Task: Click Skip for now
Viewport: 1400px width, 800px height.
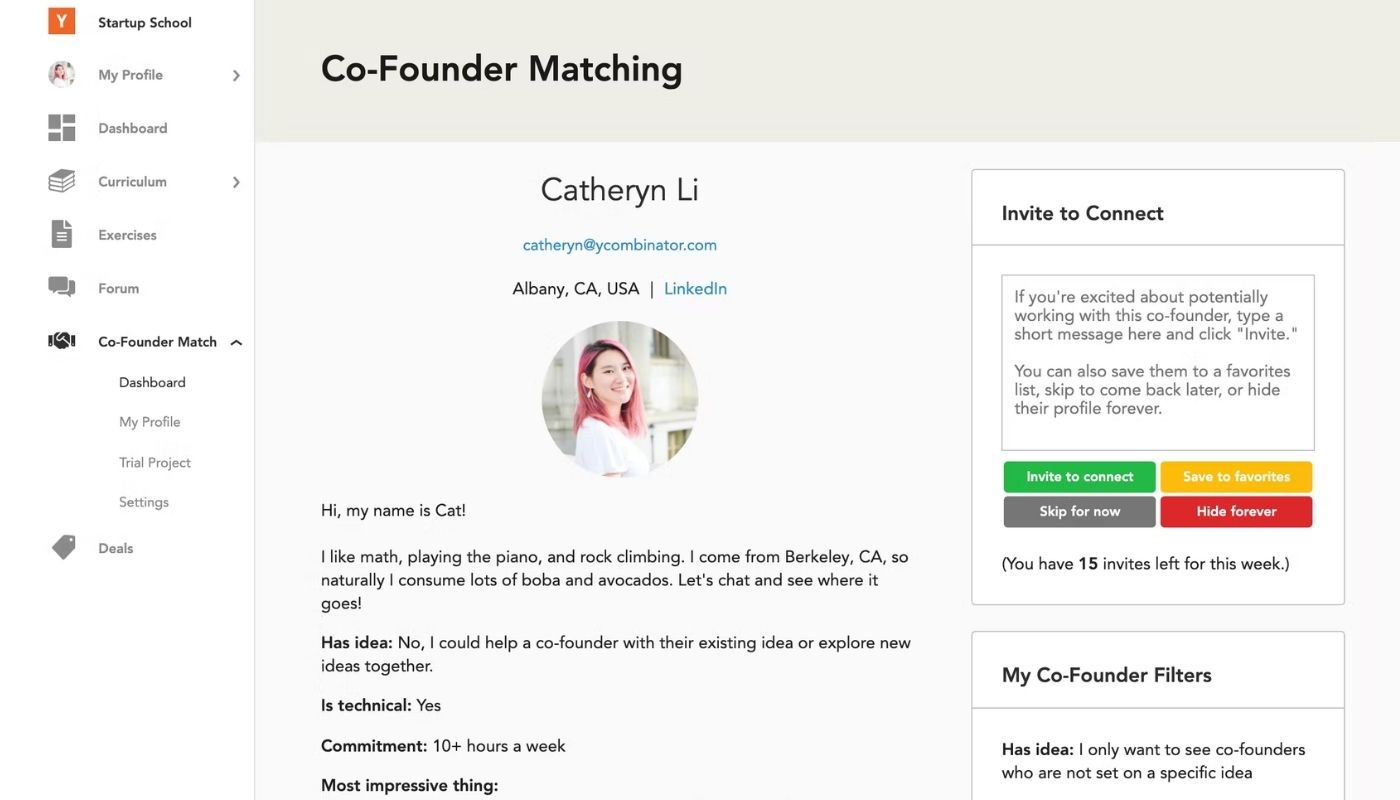Action: click(1079, 511)
